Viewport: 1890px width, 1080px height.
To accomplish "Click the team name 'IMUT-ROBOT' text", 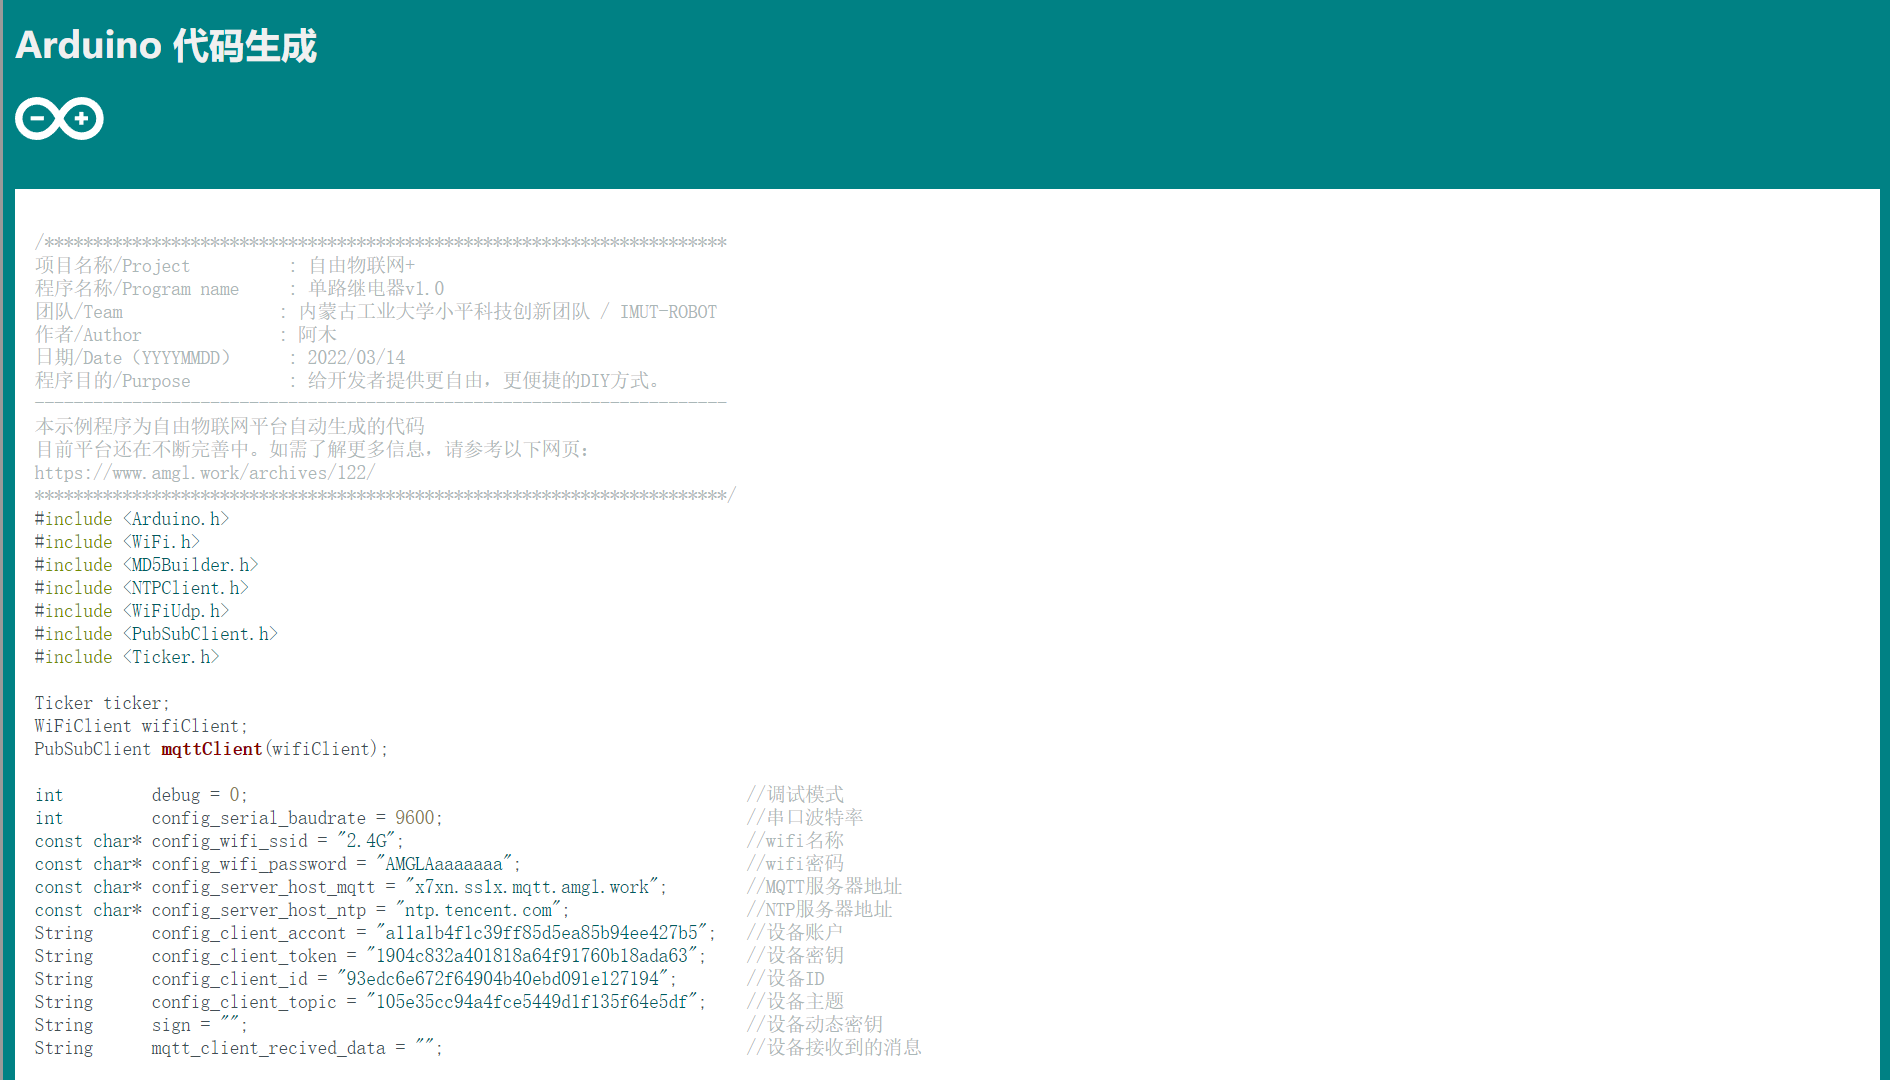I will coord(668,312).
